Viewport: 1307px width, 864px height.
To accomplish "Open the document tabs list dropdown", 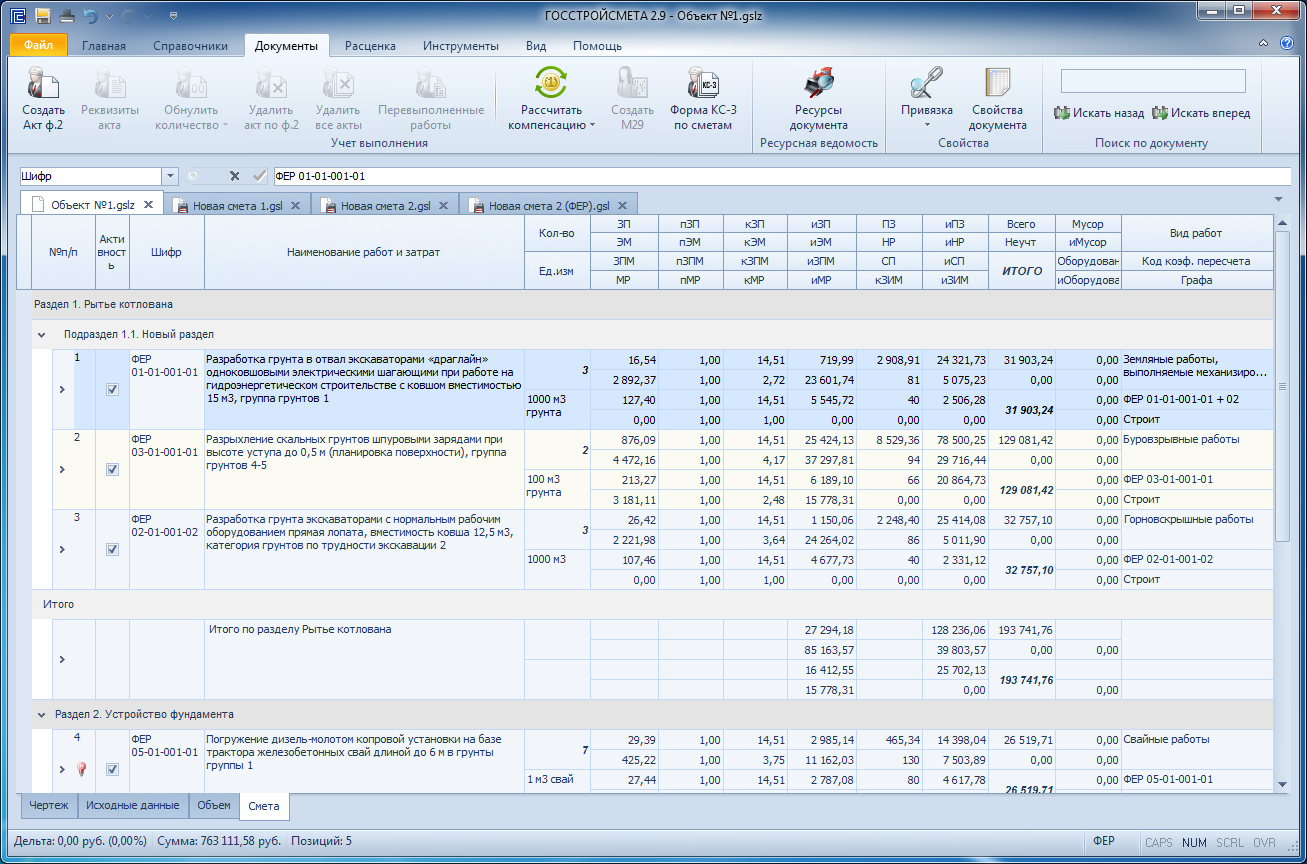I will (1280, 199).
